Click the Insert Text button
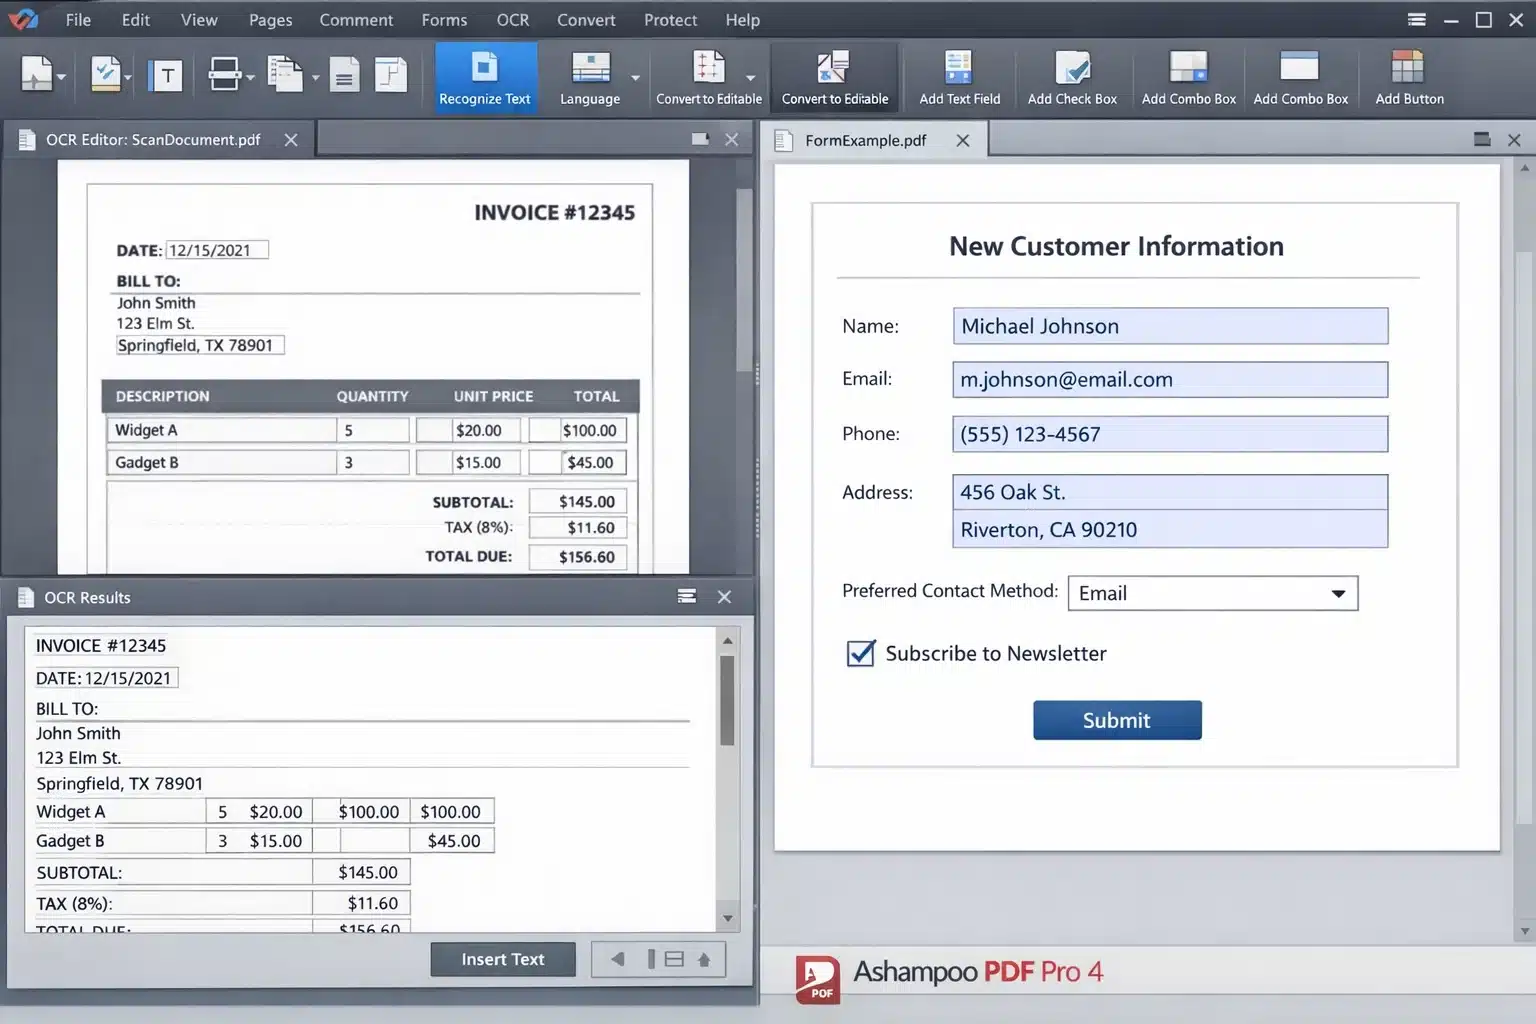Viewport: 1536px width, 1024px height. pyautogui.click(x=503, y=959)
